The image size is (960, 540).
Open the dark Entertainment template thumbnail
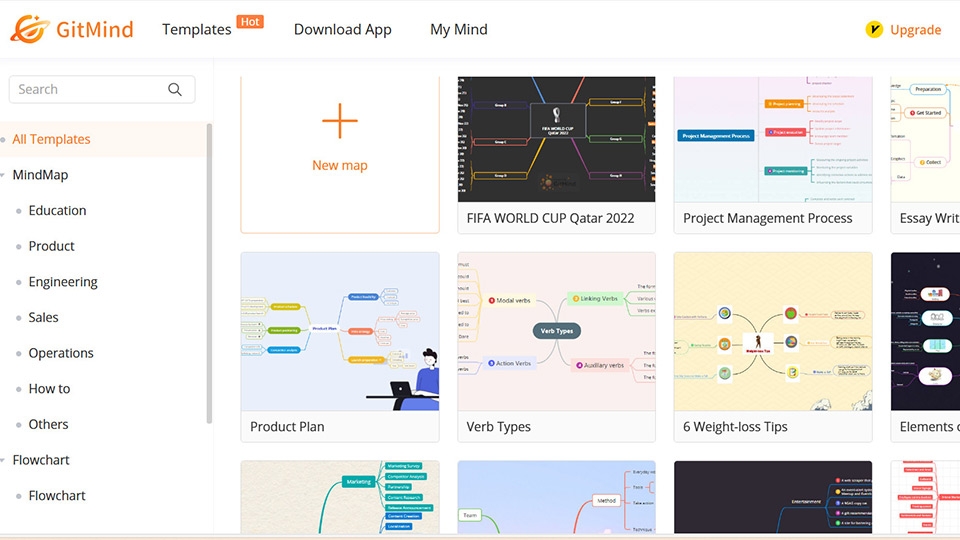click(773, 497)
